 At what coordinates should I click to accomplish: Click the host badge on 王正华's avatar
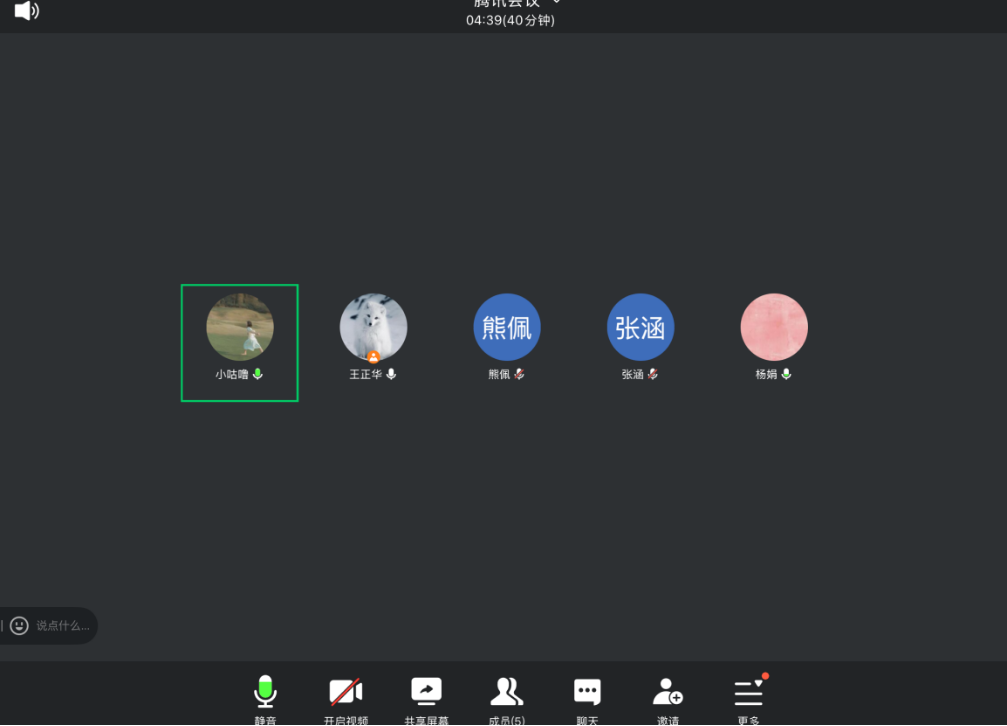(x=373, y=357)
